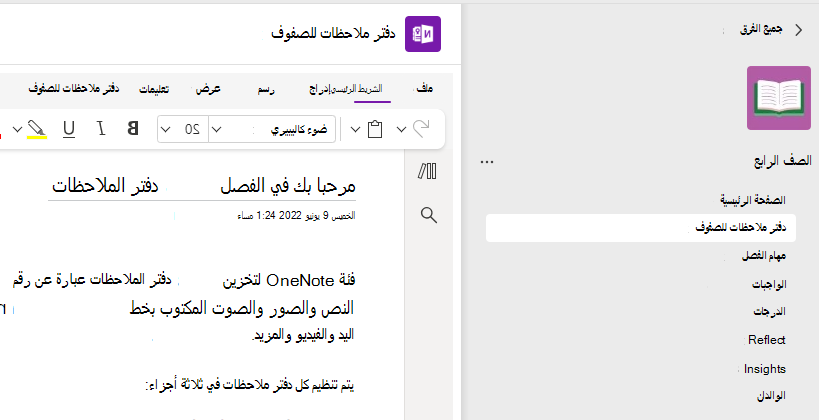819x420 pixels.
Task: Open the دفتر ملاحظات للصفوف ribbon tab
Action: click(74, 88)
